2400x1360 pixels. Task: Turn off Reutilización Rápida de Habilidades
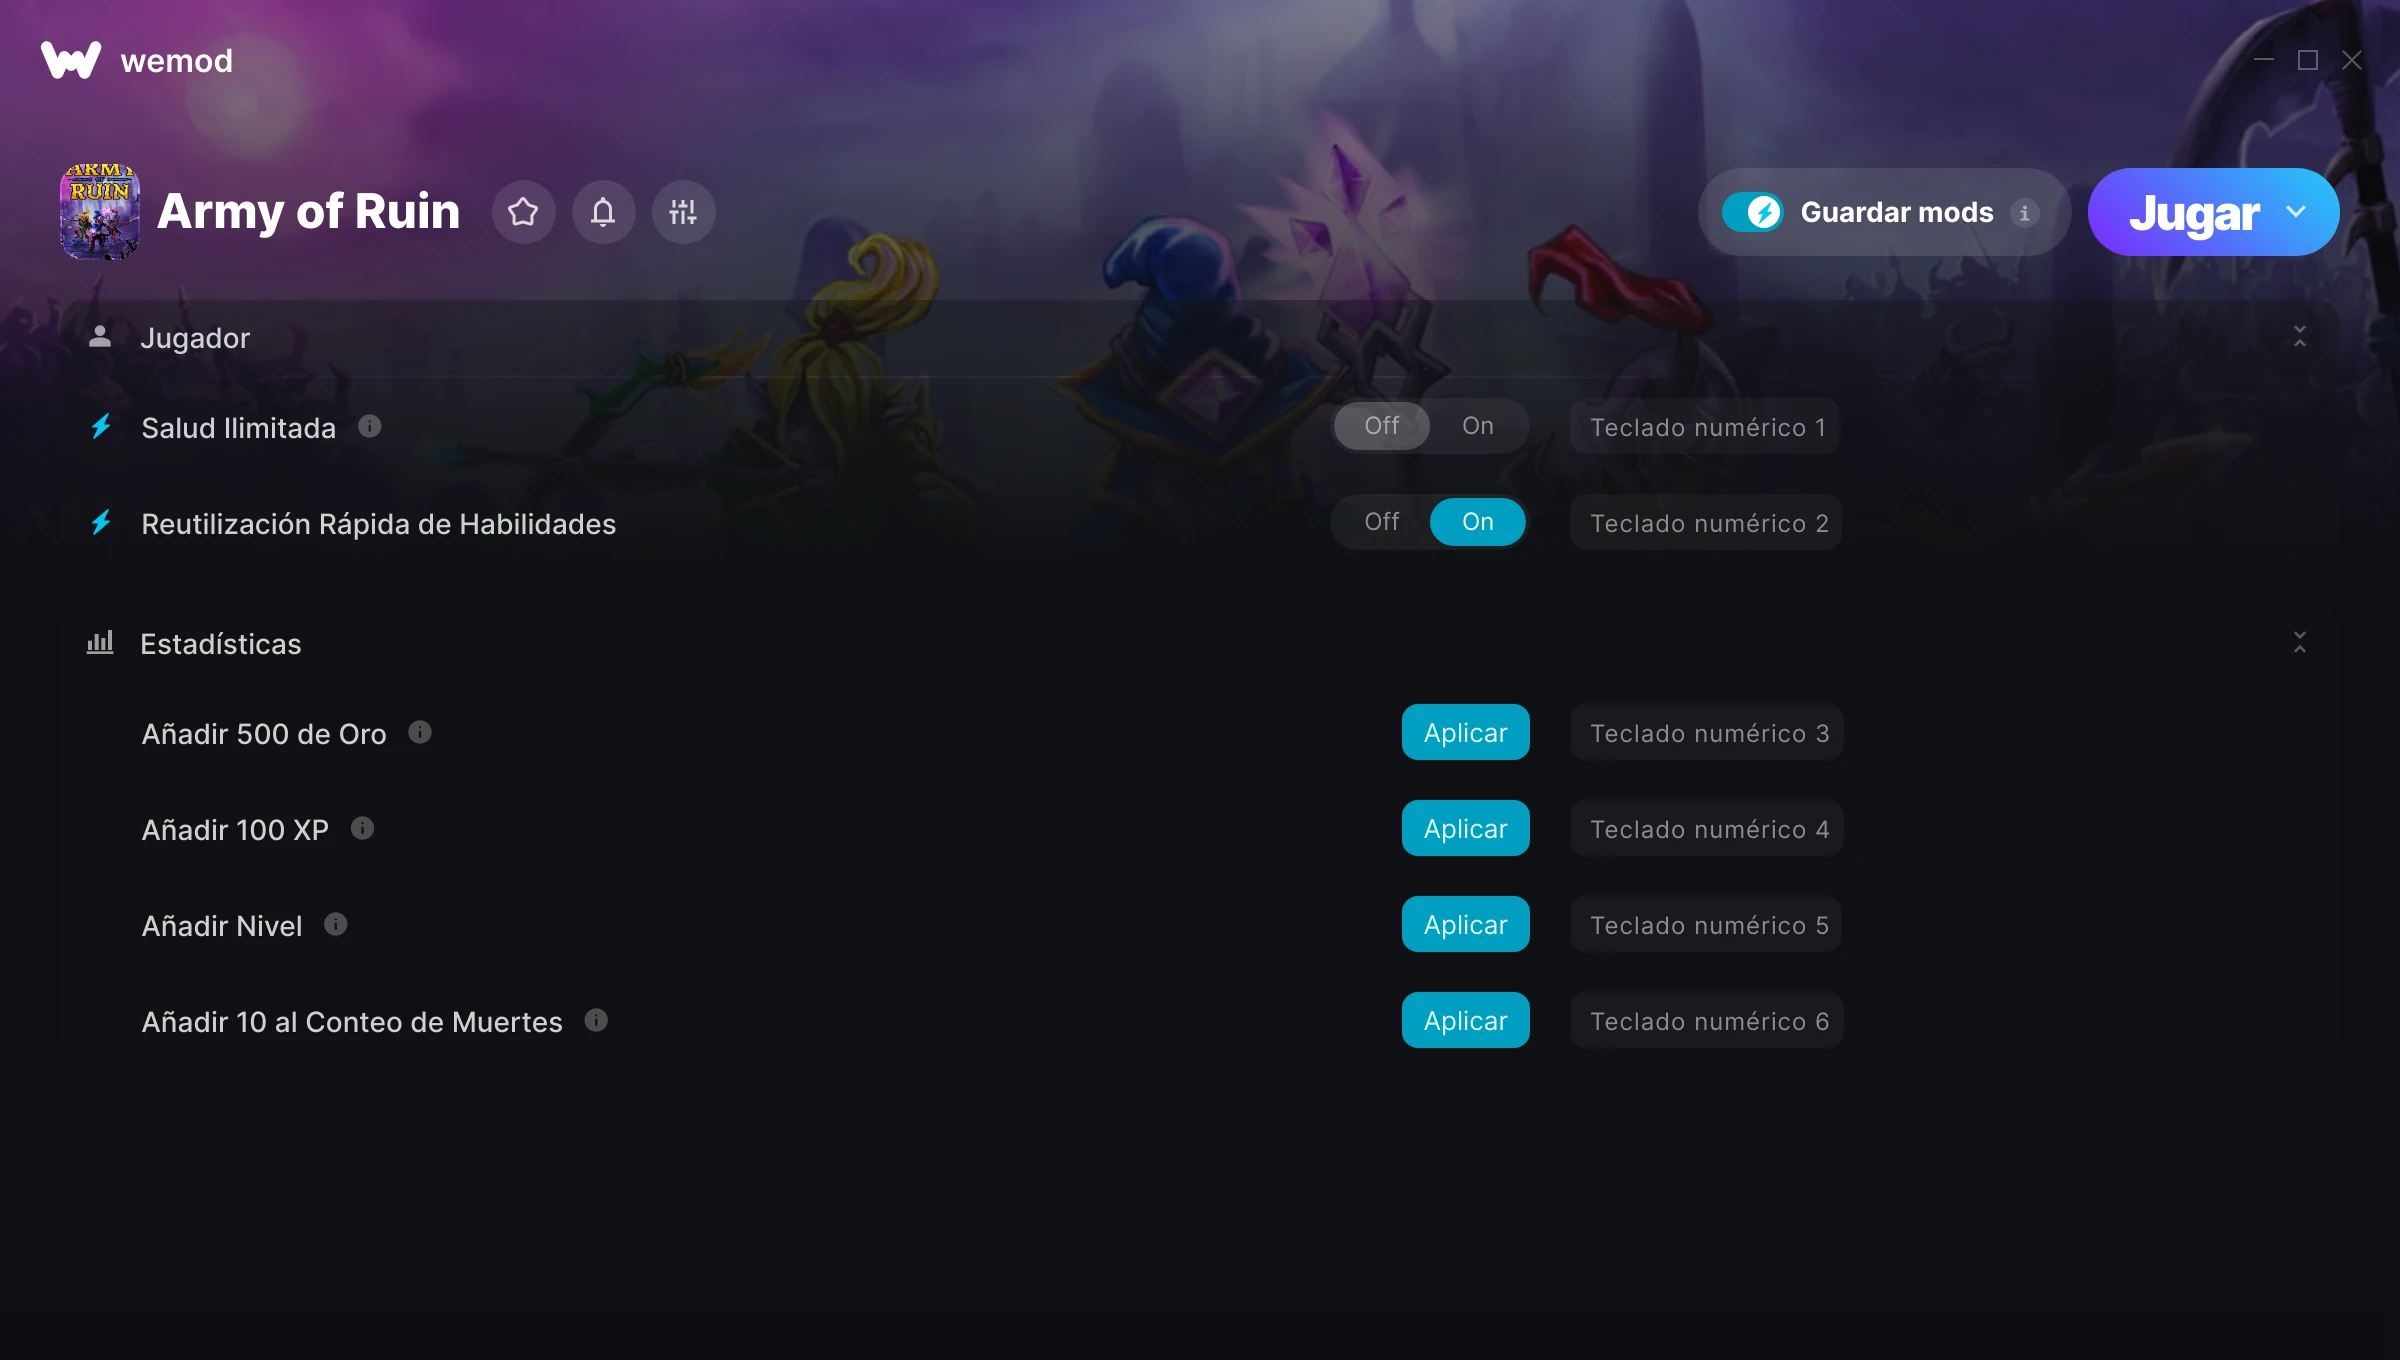(x=1382, y=522)
